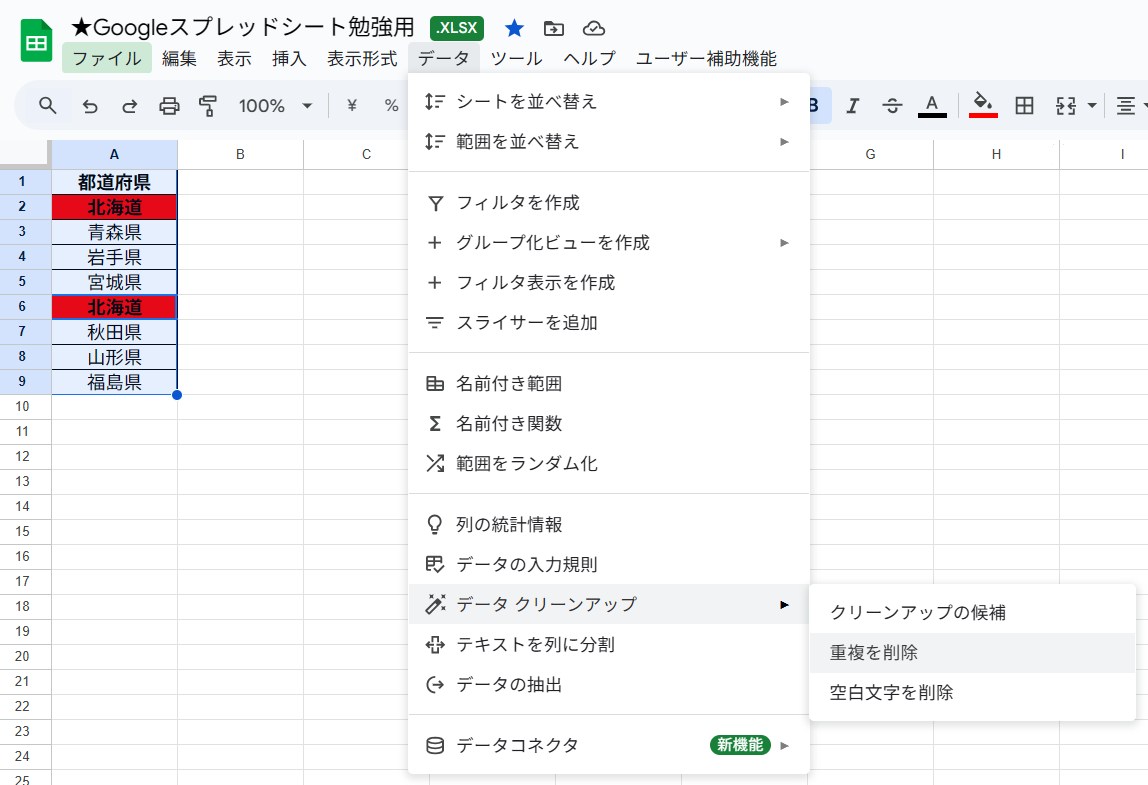The width and height of the screenshot is (1148, 785).
Task: Select the paint format roller icon
Action: (x=208, y=105)
